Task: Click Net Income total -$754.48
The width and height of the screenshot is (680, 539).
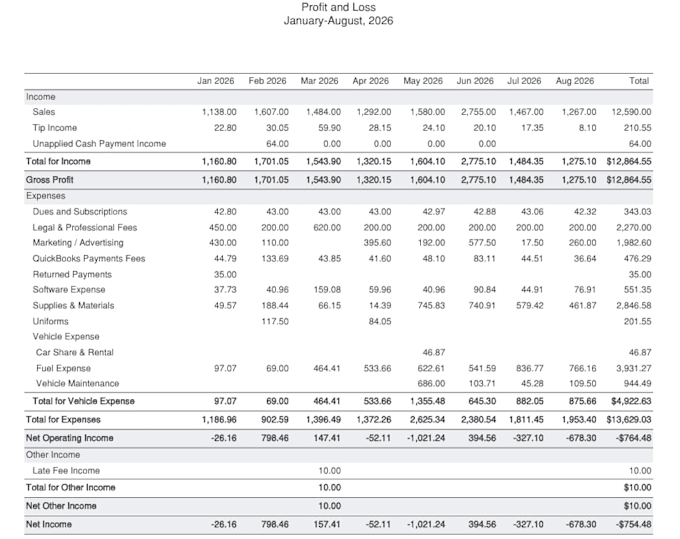Action: tap(634, 524)
